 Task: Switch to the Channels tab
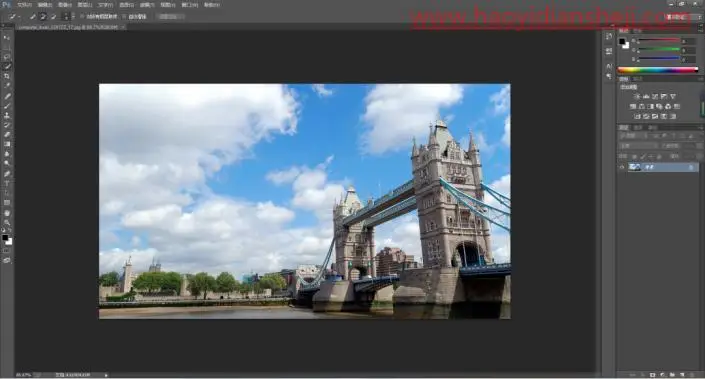(x=638, y=128)
